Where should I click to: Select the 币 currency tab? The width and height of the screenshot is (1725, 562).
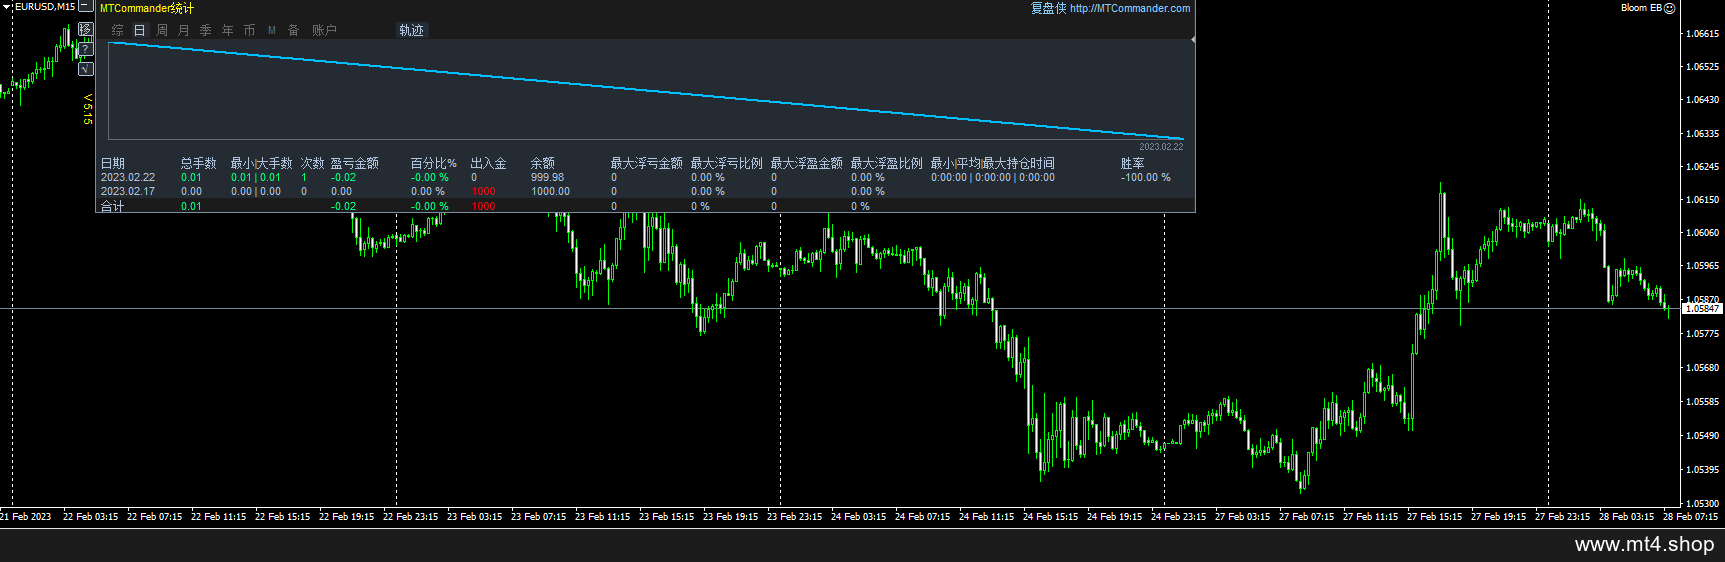tap(250, 30)
